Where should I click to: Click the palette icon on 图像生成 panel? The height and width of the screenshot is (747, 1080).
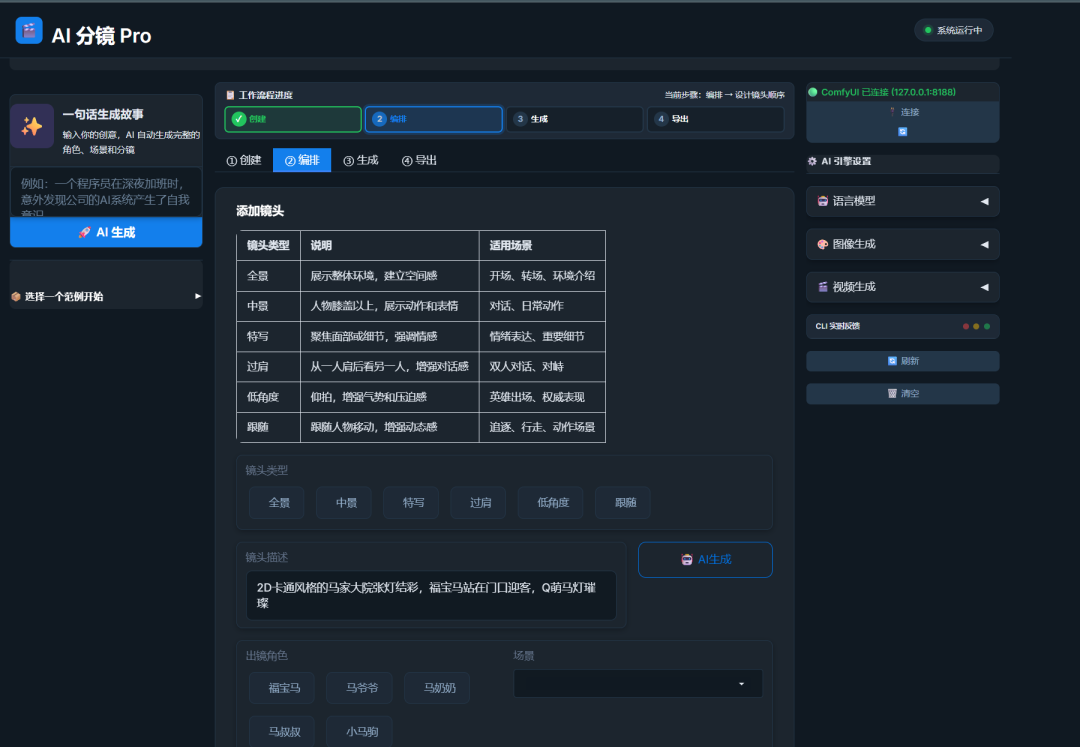820,243
